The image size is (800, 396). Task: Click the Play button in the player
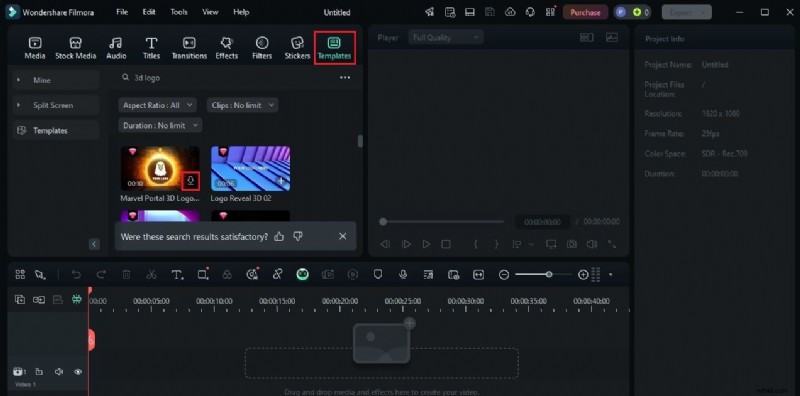pos(426,244)
